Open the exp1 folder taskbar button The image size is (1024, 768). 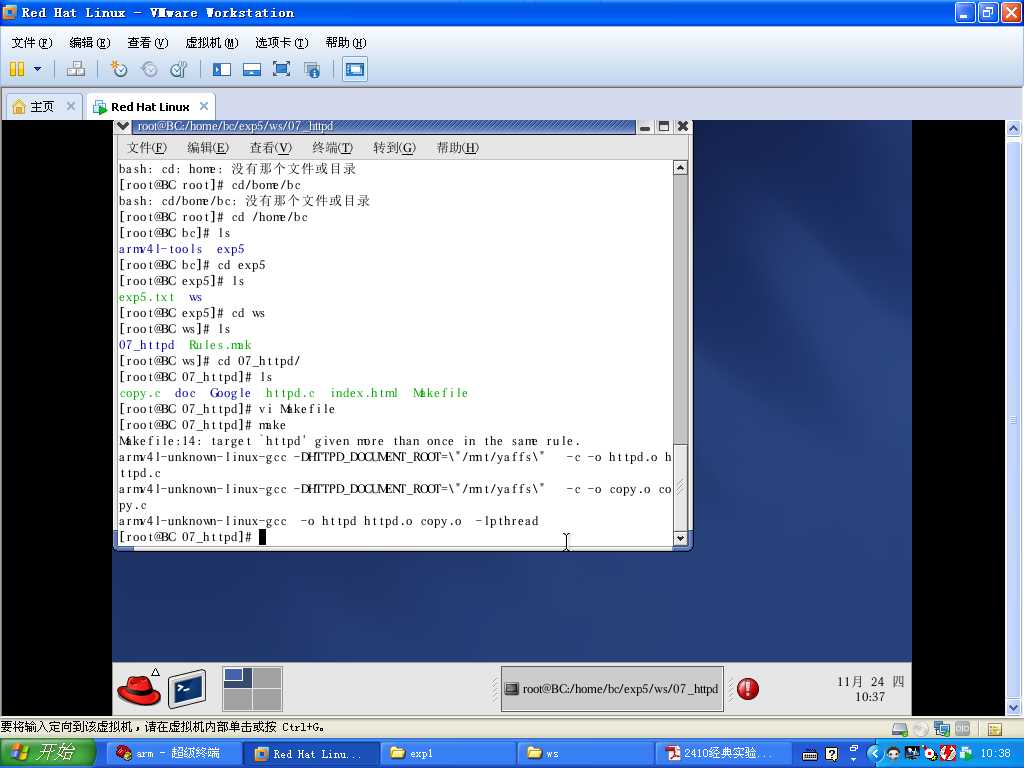point(447,753)
